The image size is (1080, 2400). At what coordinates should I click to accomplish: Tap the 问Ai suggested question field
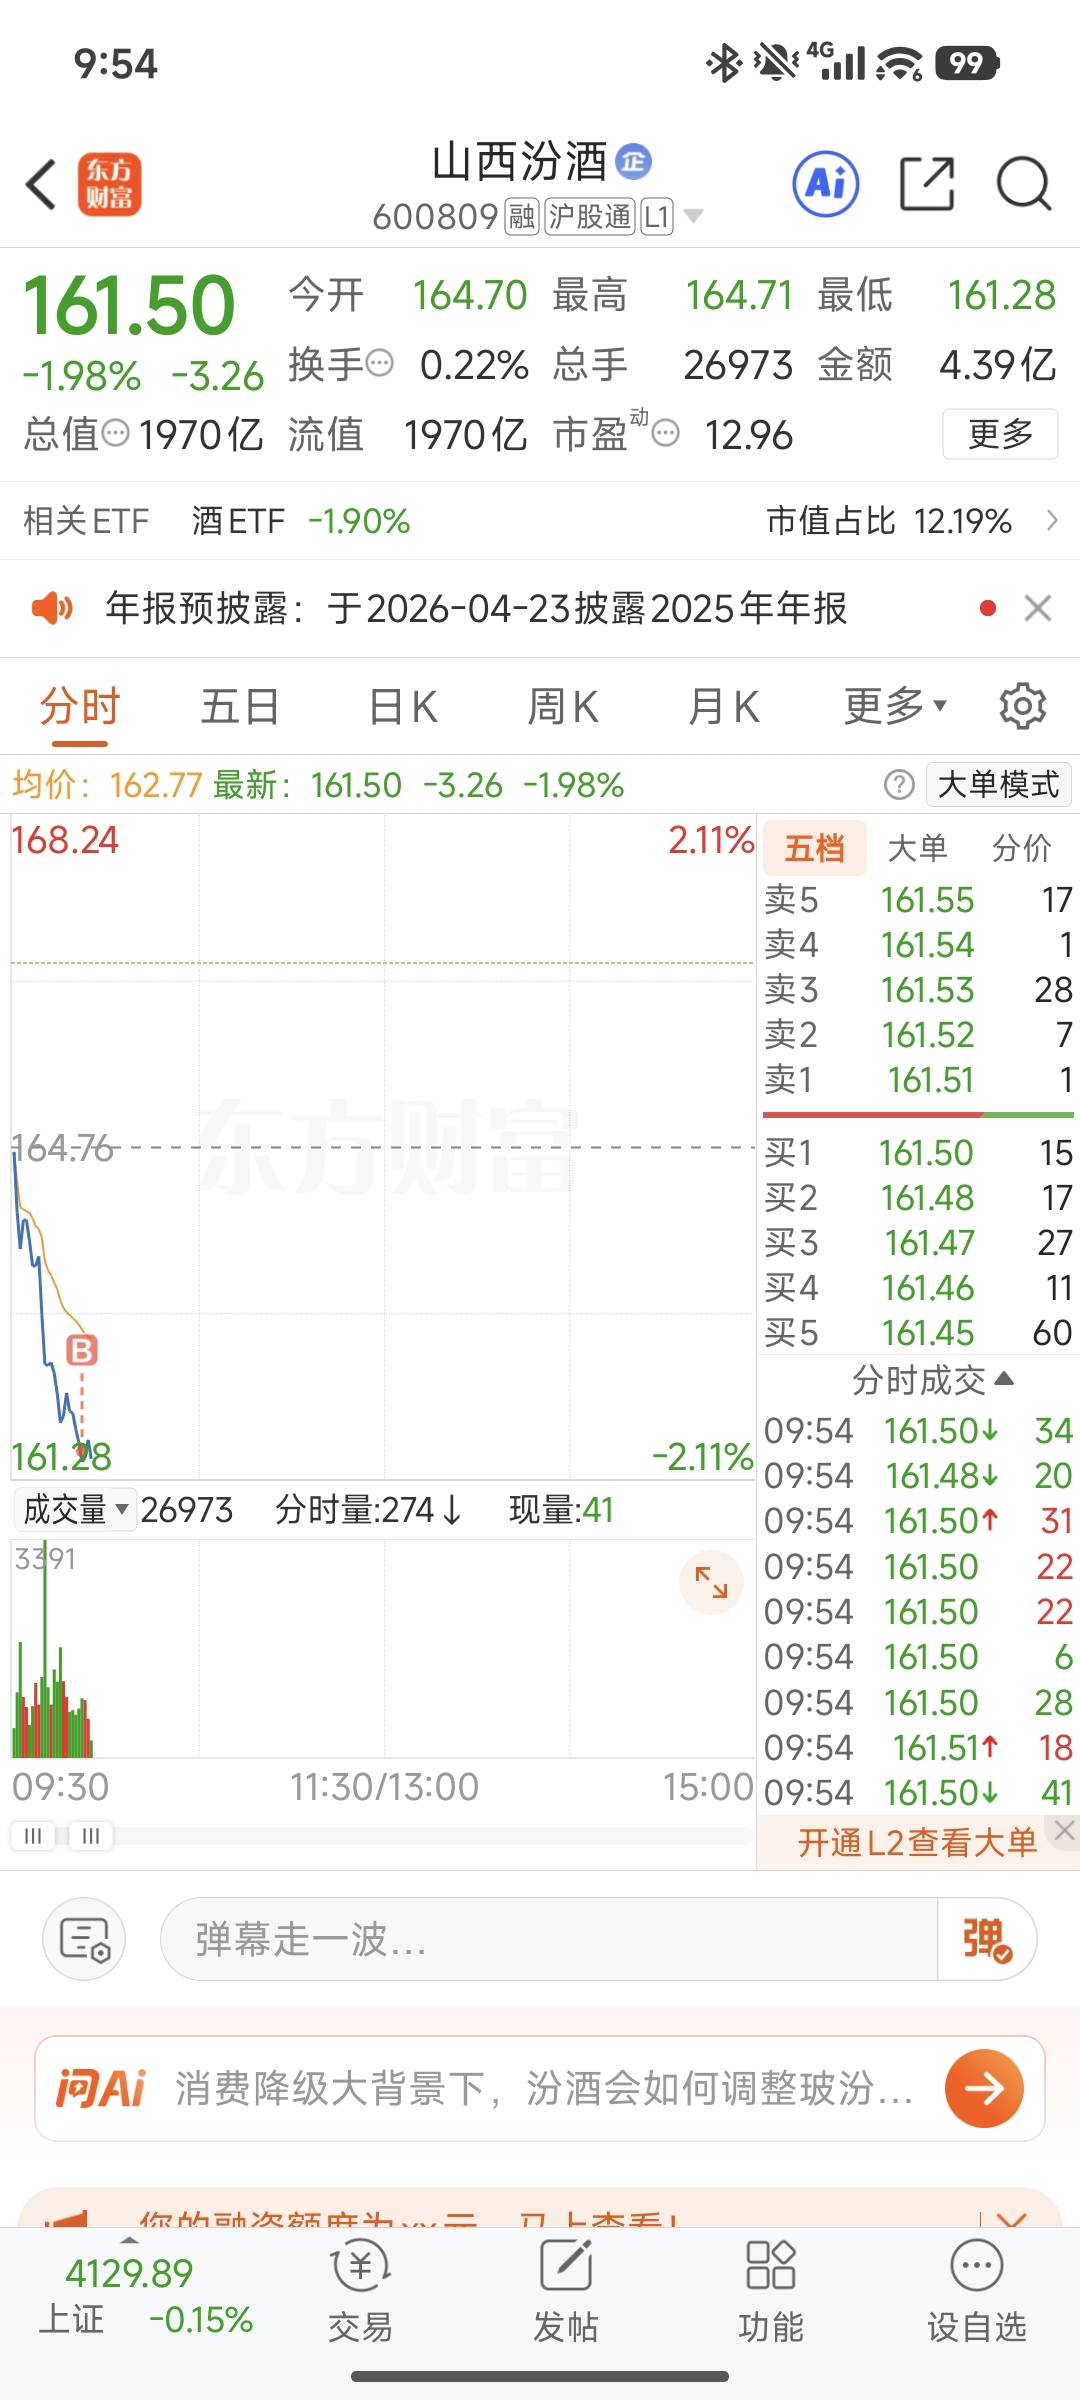pyautogui.click(x=545, y=2088)
